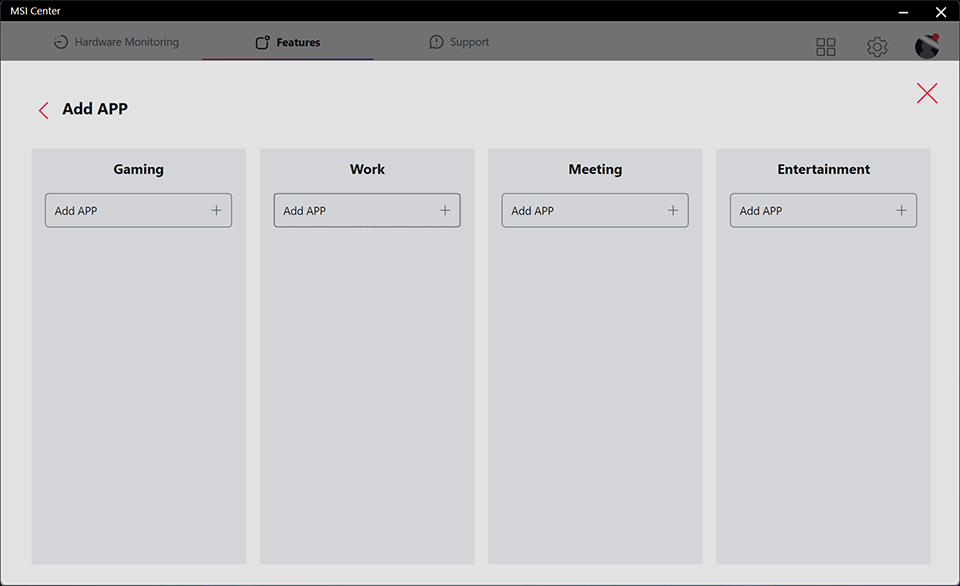This screenshot has width=960, height=586.
Task: Click the user profile avatar
Action: (927, 46)
